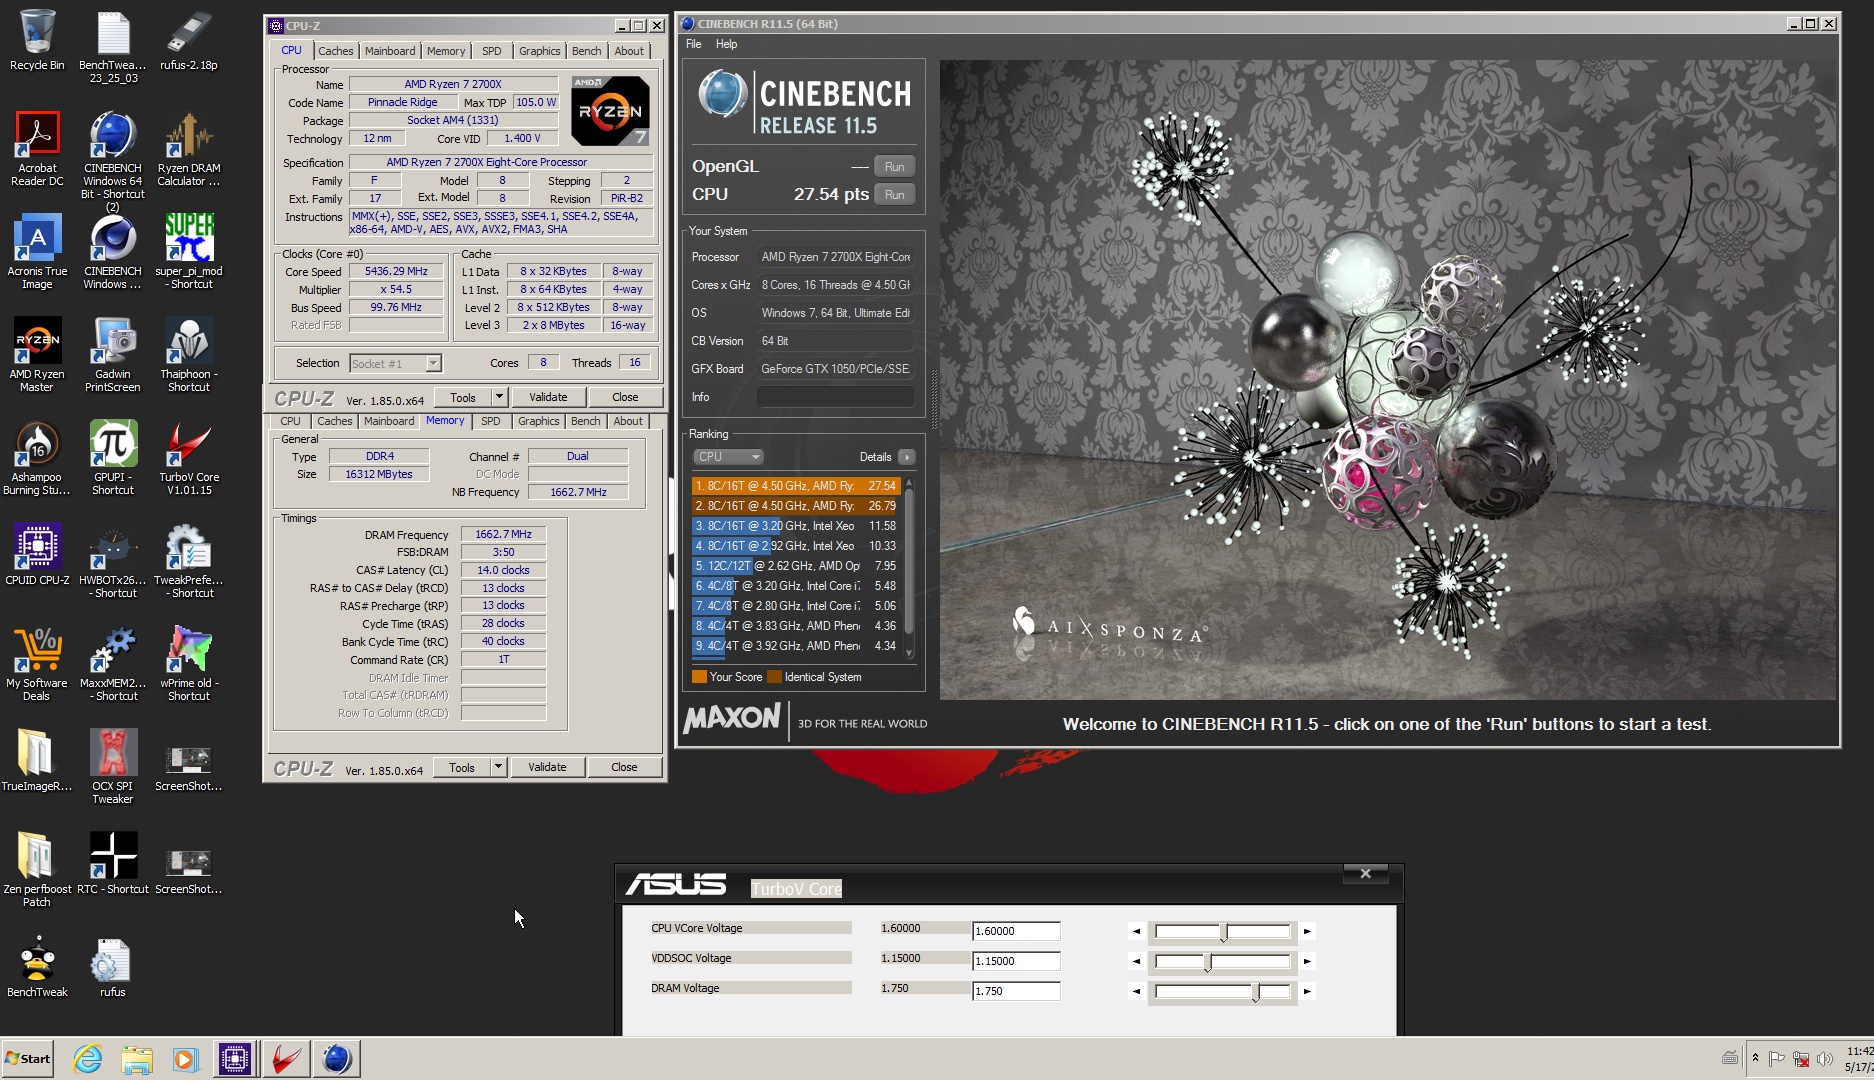Click Close button in lower CPU-Z window
Screen dimensions: 1874x1080
coord(624,767)
